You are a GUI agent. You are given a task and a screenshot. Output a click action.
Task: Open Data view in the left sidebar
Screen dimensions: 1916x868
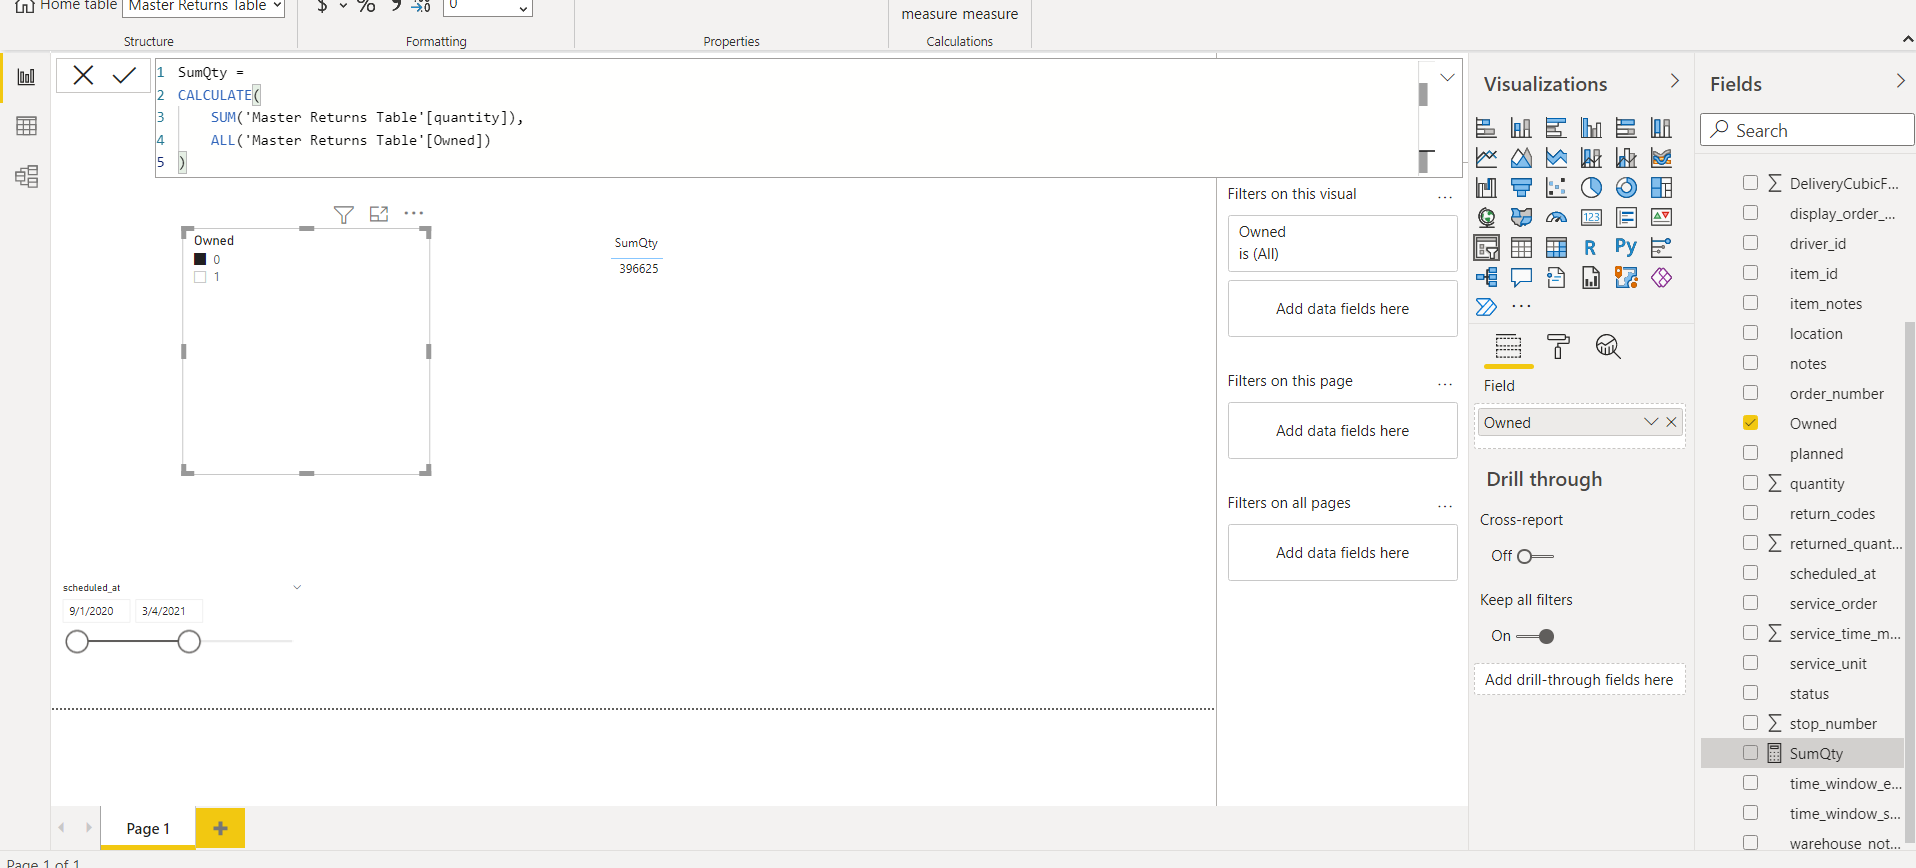[27, 126]
